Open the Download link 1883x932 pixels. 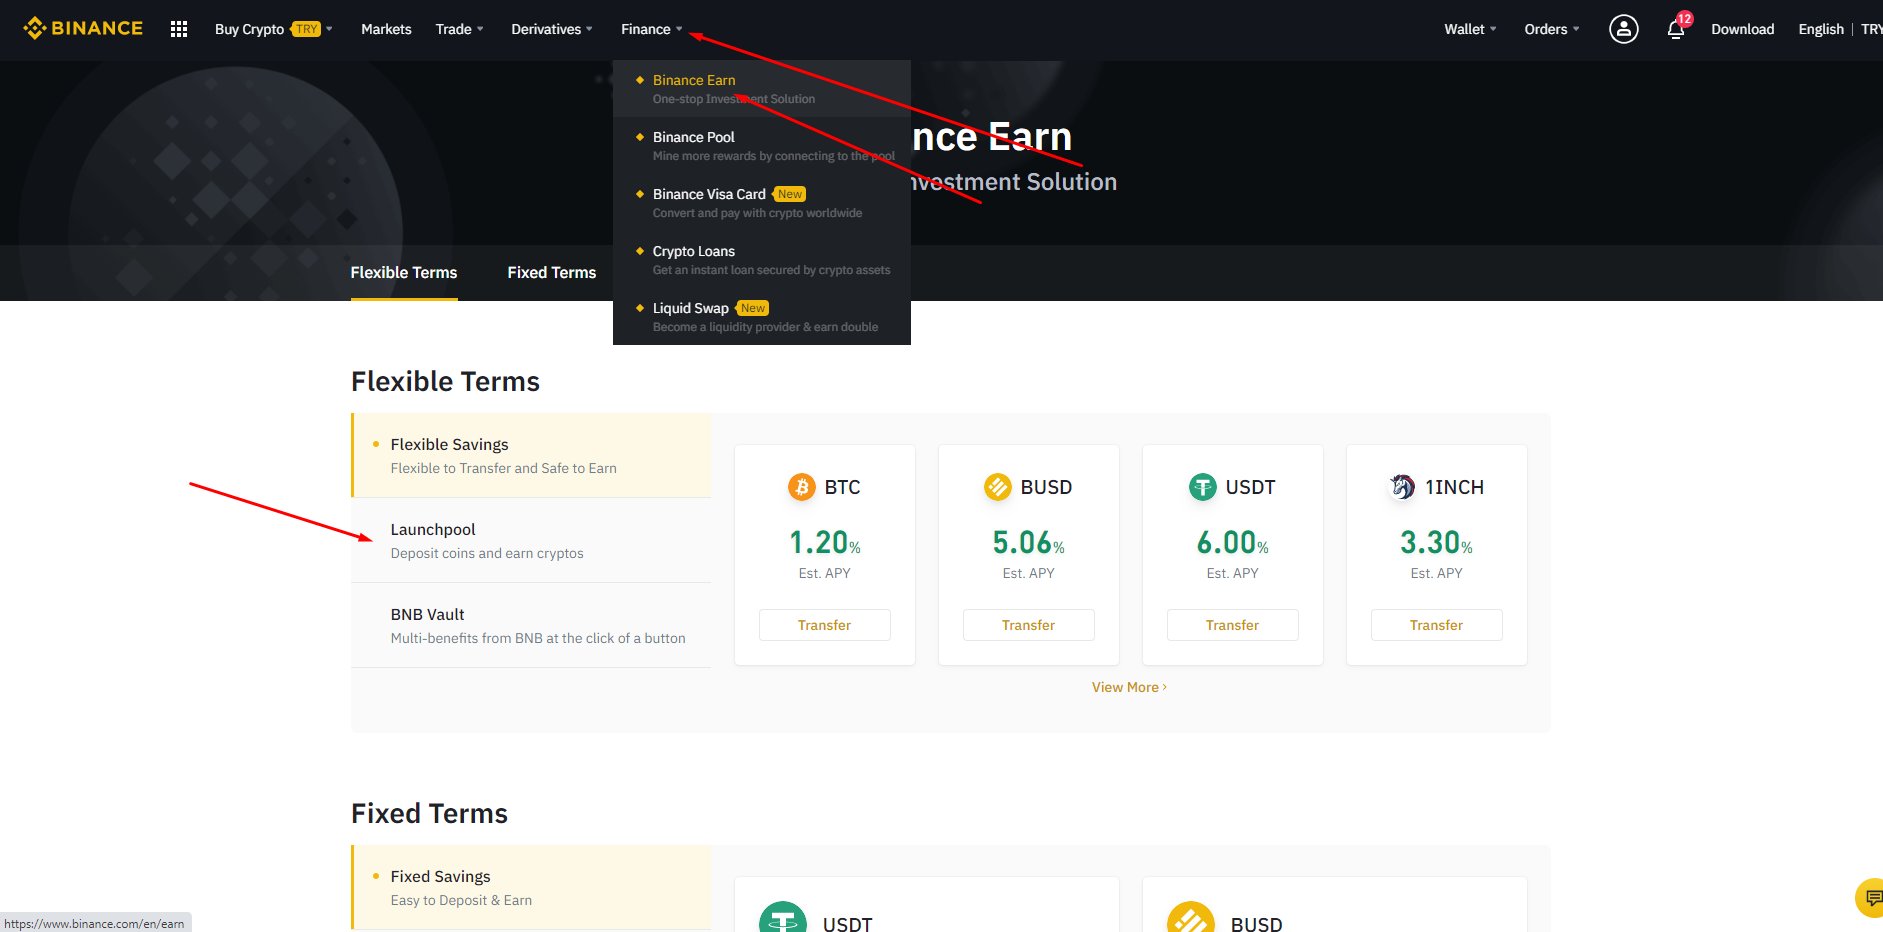point(1742,29)
